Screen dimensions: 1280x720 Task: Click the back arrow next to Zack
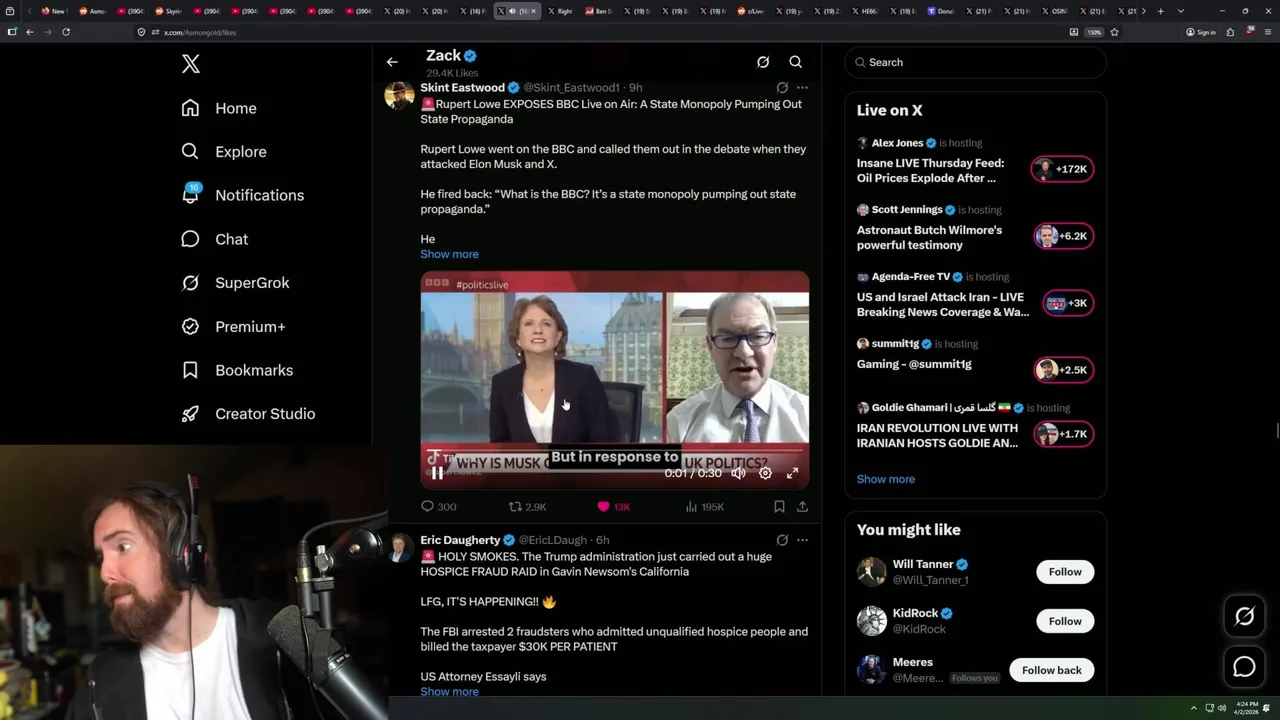(x=392, y=62)
